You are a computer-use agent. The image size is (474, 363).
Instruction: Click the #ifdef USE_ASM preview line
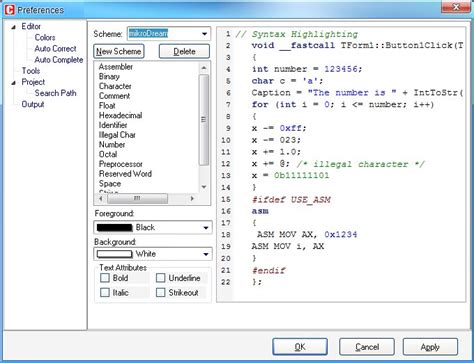291,199
